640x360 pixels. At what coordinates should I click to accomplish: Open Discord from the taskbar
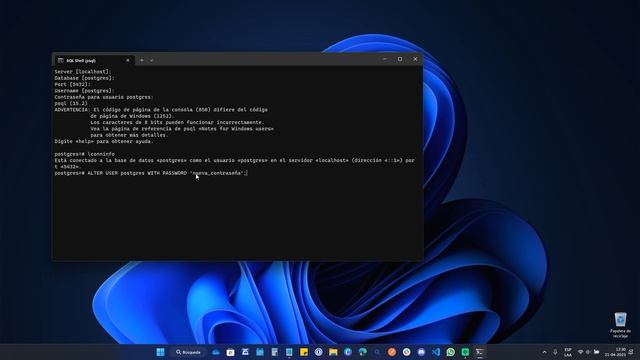coord(421,352)
